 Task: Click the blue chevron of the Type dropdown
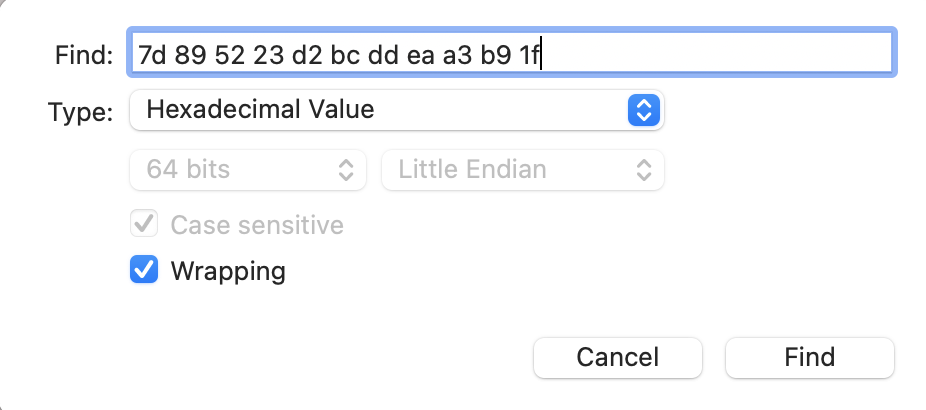point(641,109)
